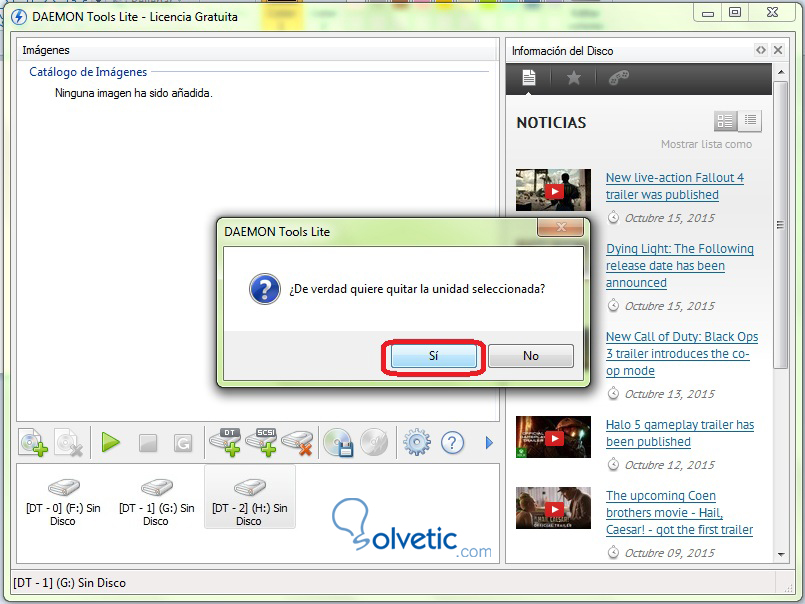Viewport: 805px width, 604px height.
Task: Click the news scrollbar down arrow
Action: [781, 554]
